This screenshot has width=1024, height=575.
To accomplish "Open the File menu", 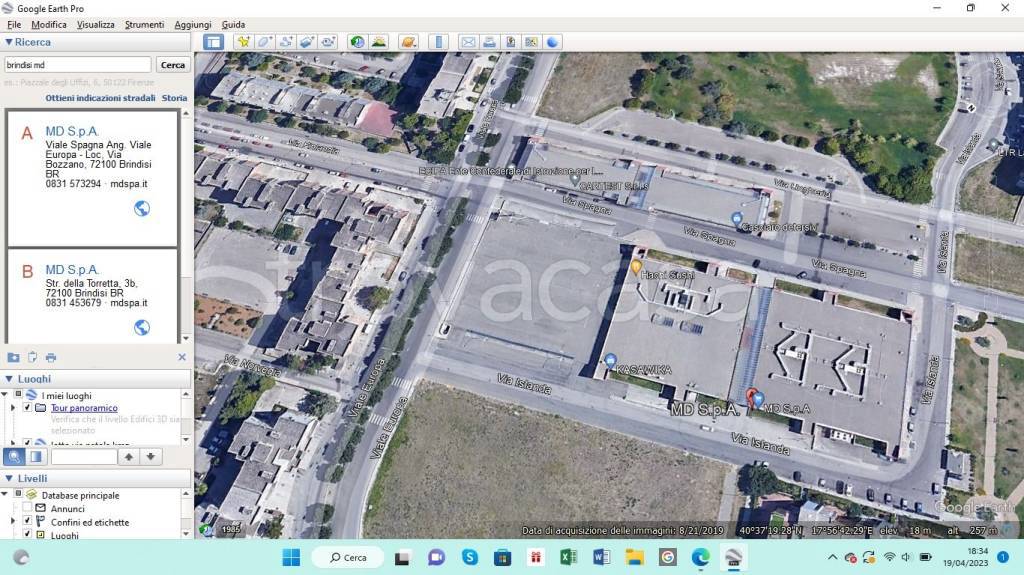I will [14, 24].
